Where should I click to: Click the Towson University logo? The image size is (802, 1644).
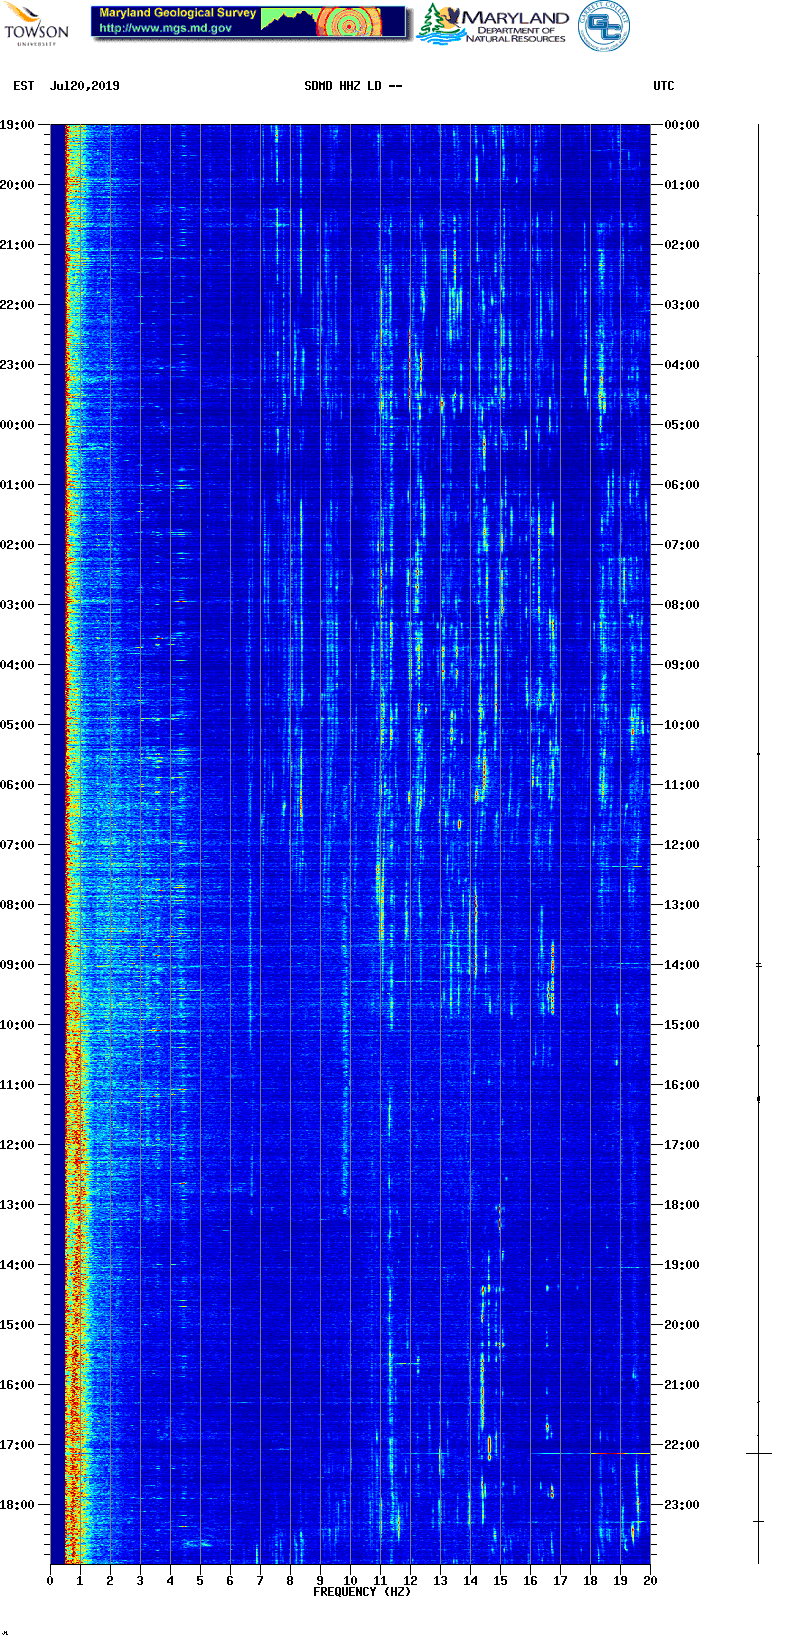pos(36,23)
